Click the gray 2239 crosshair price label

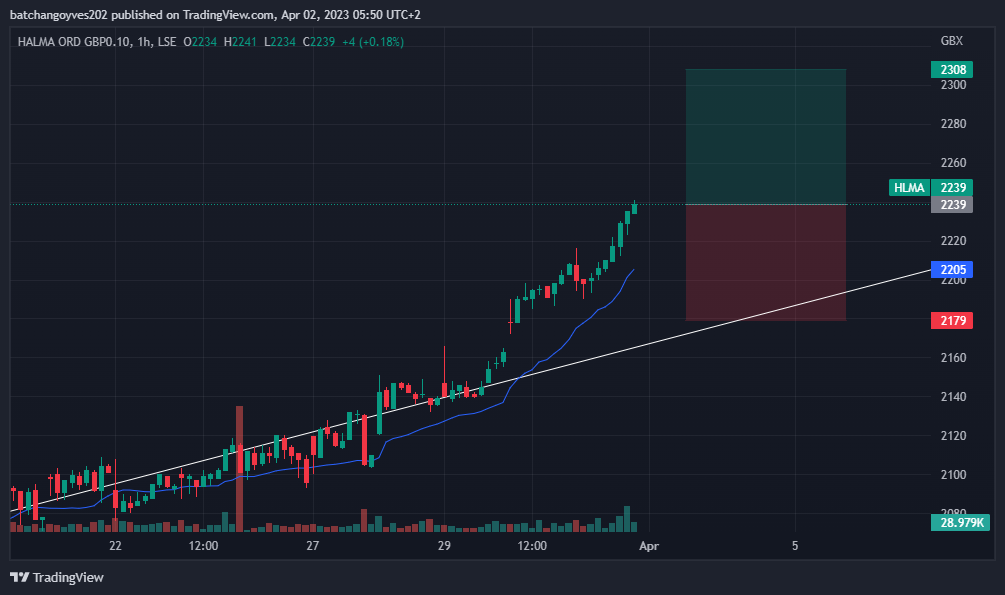tap(952, 205)
